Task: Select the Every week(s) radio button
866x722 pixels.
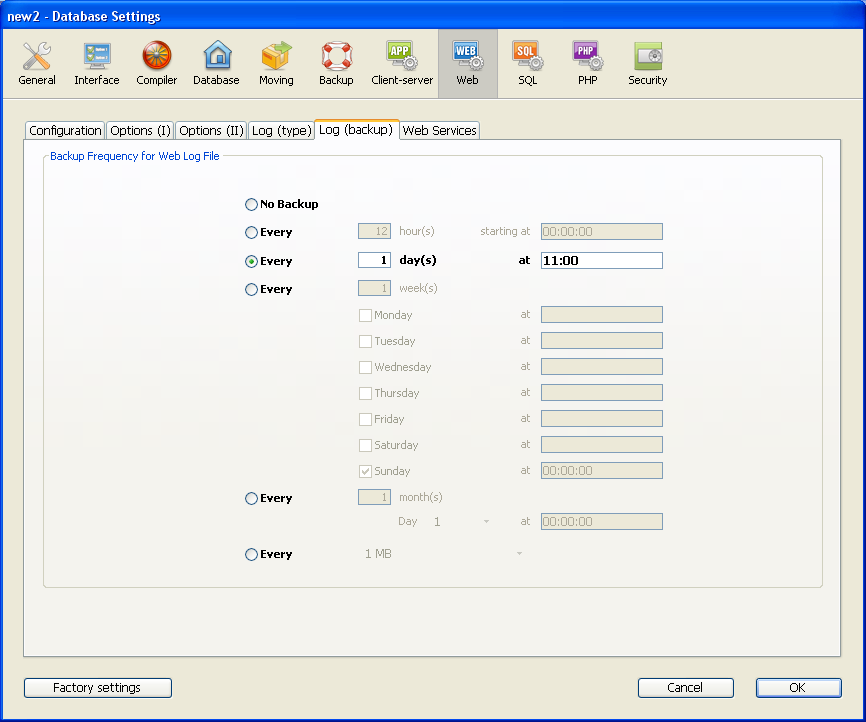Action: click(251, 290)
